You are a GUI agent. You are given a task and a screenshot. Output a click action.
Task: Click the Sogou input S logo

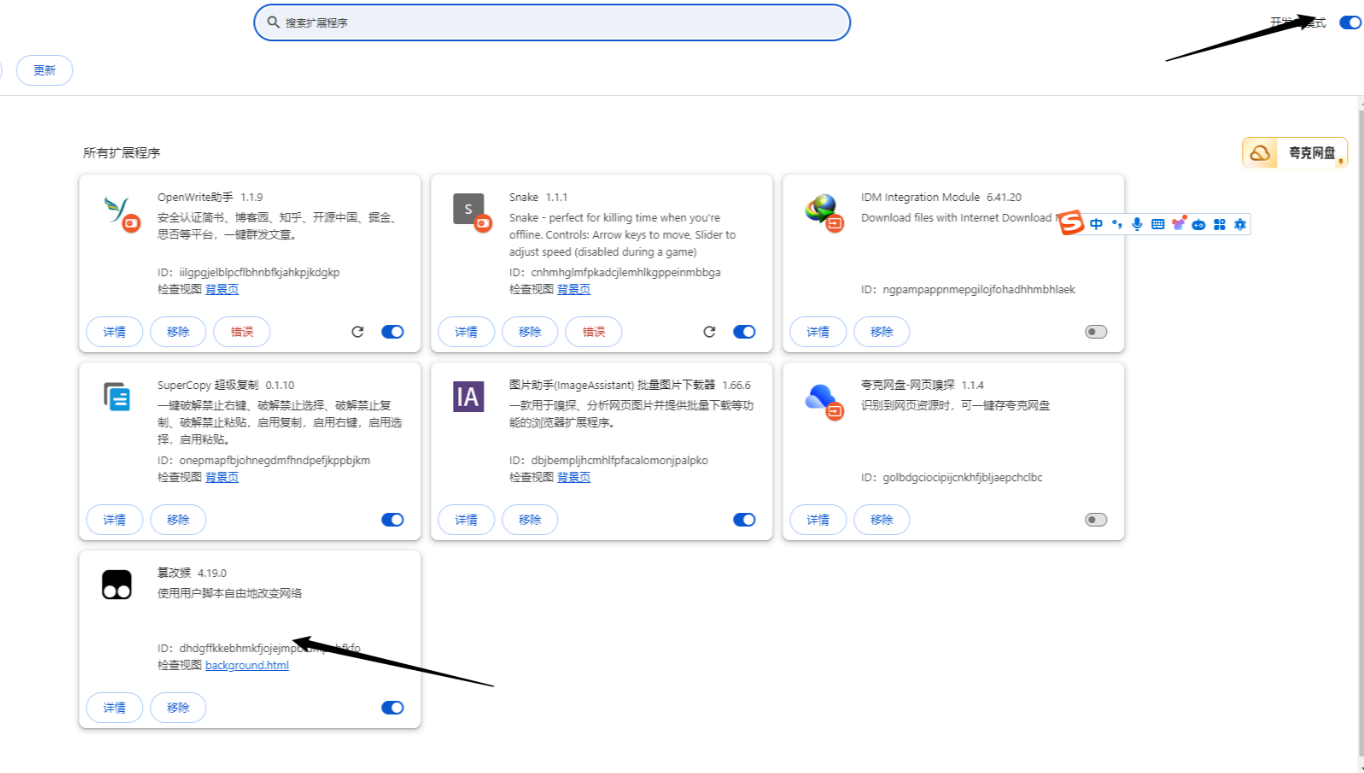pyautogui.click(x=1072, y=224)
